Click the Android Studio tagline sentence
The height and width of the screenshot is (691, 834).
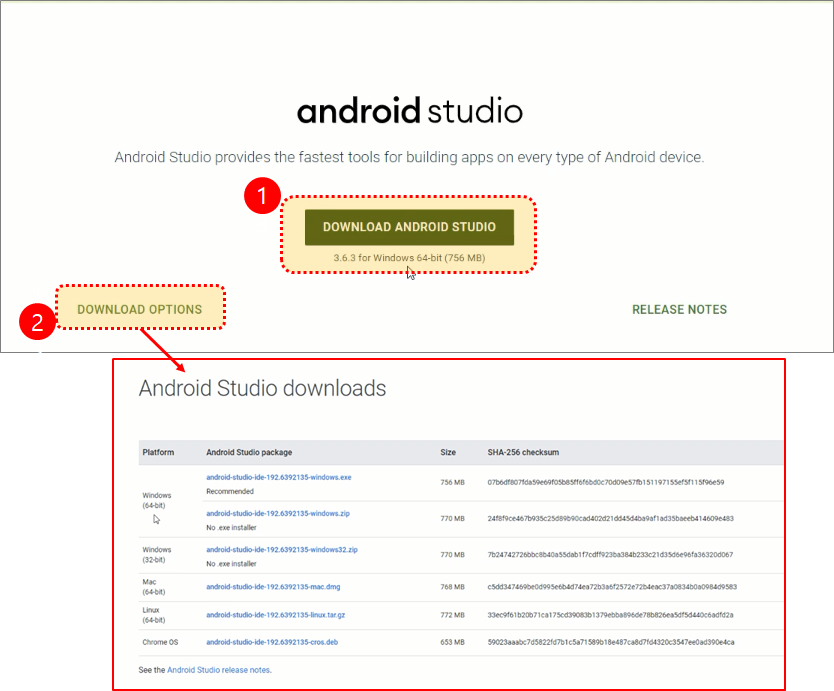409,157
